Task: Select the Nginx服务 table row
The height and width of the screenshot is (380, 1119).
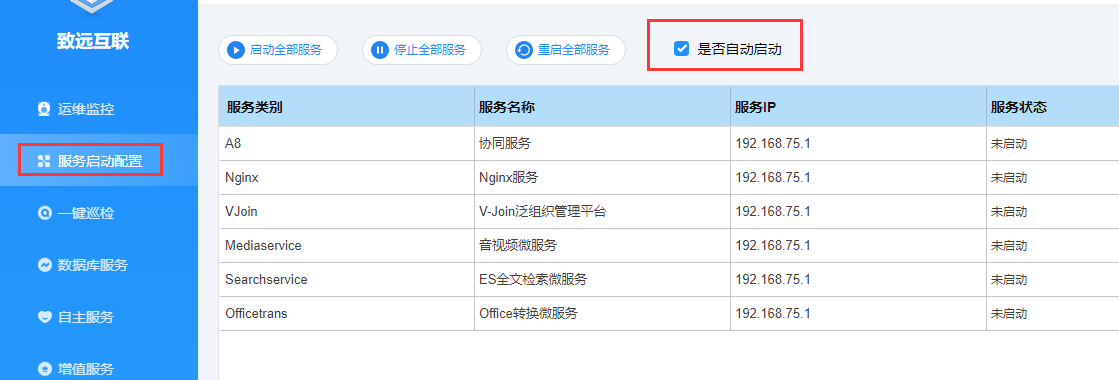Action: pyautogui.click(x=669, y=178)
